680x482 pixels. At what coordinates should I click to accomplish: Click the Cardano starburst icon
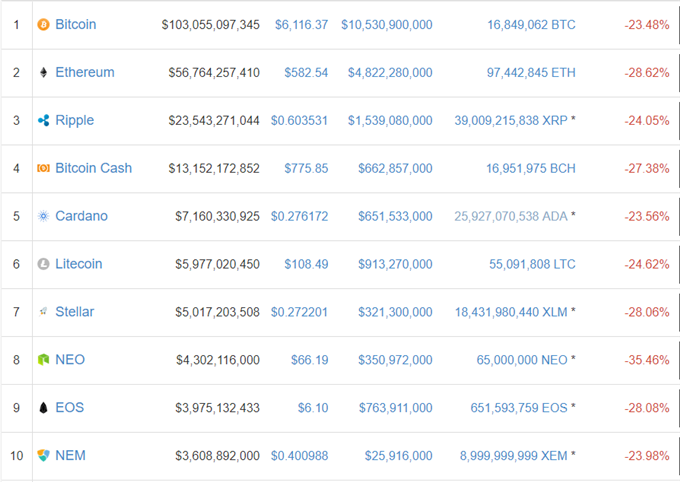pos(43,216)
